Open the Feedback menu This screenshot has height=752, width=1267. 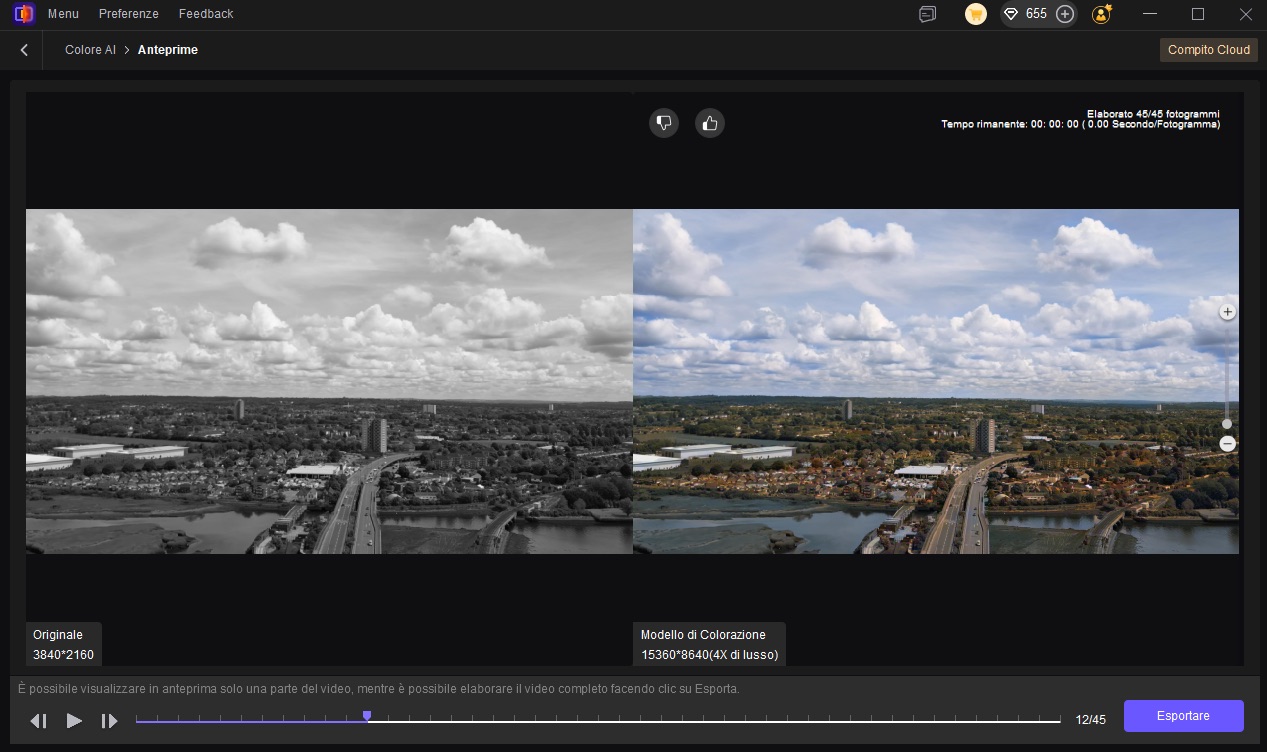206,14
